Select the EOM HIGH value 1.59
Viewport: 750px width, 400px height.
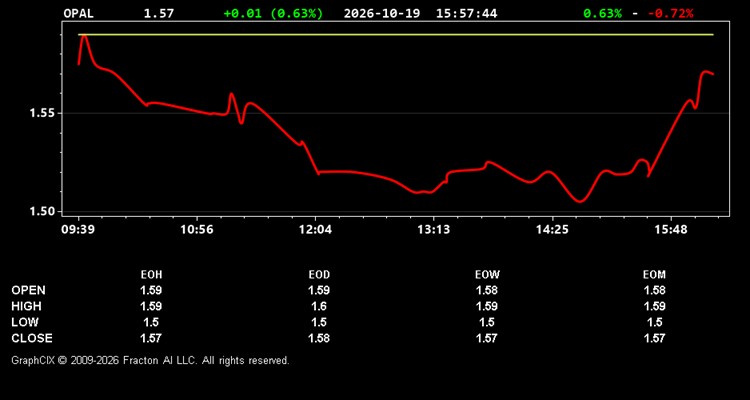pyautogui.click(x=654, y=306)
